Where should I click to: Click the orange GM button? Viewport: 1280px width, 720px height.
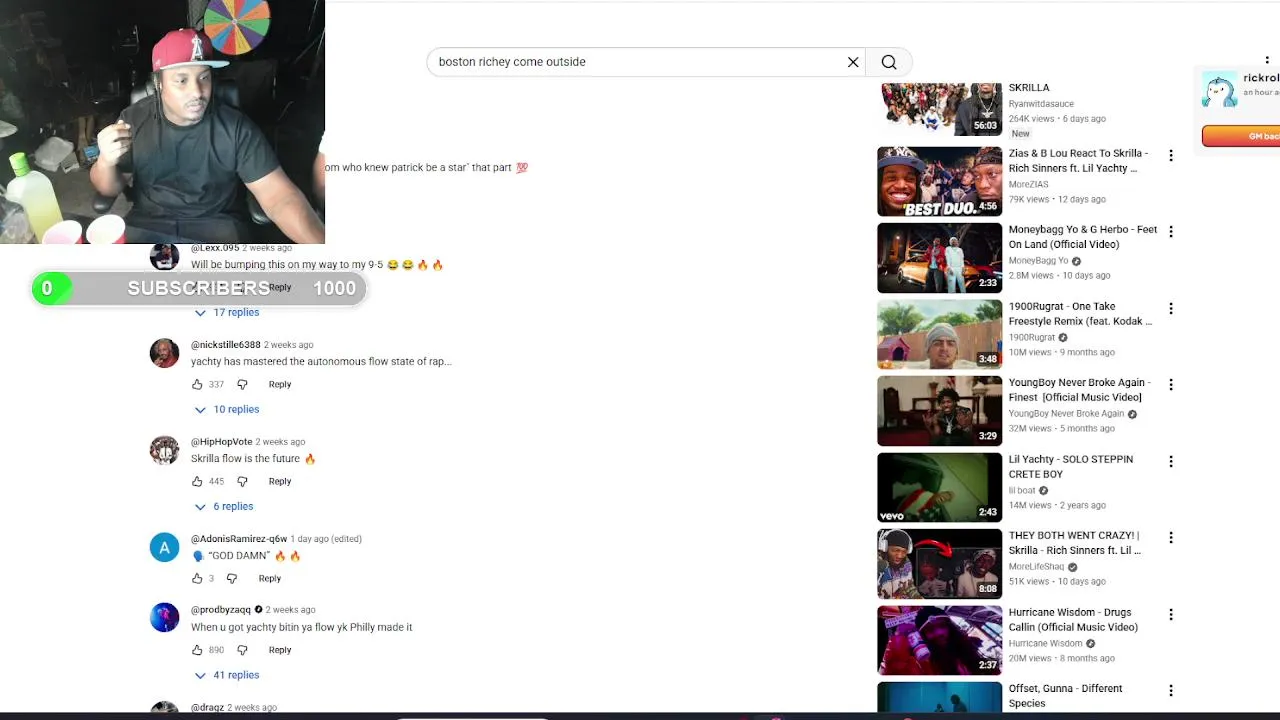pos(1241,136)
